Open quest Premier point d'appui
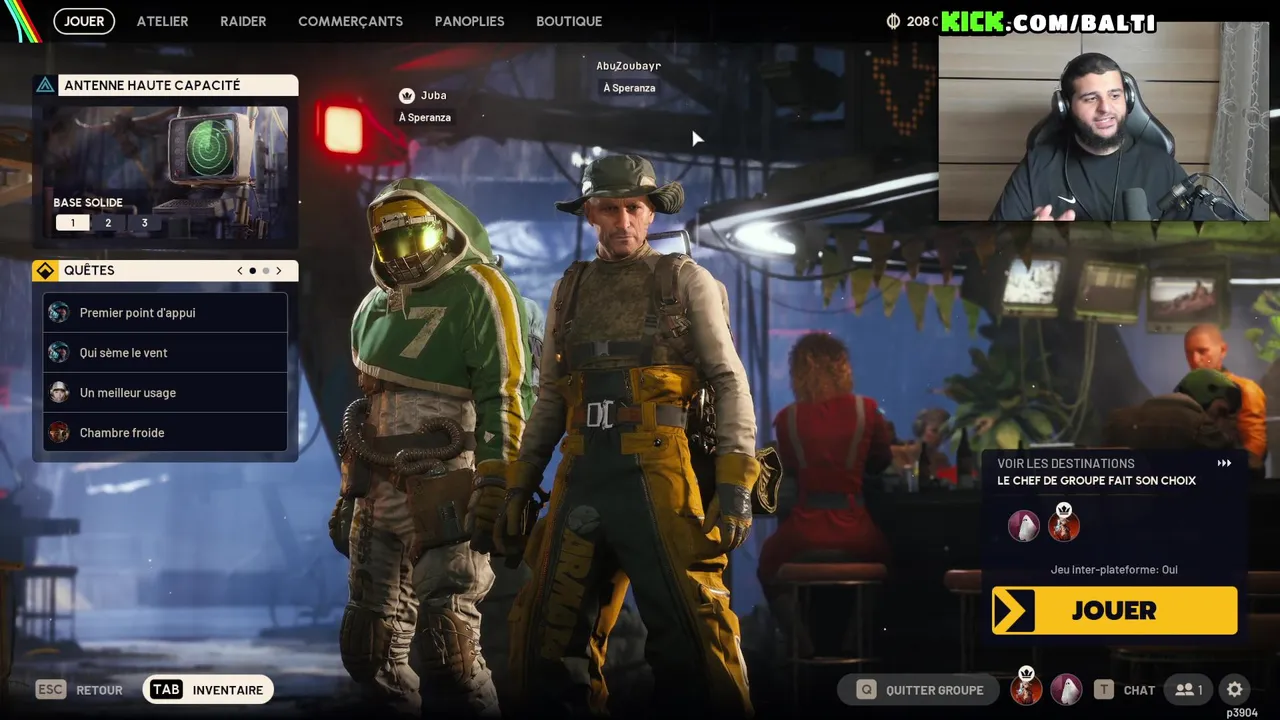1280x720 pixels. pos(166,313)
